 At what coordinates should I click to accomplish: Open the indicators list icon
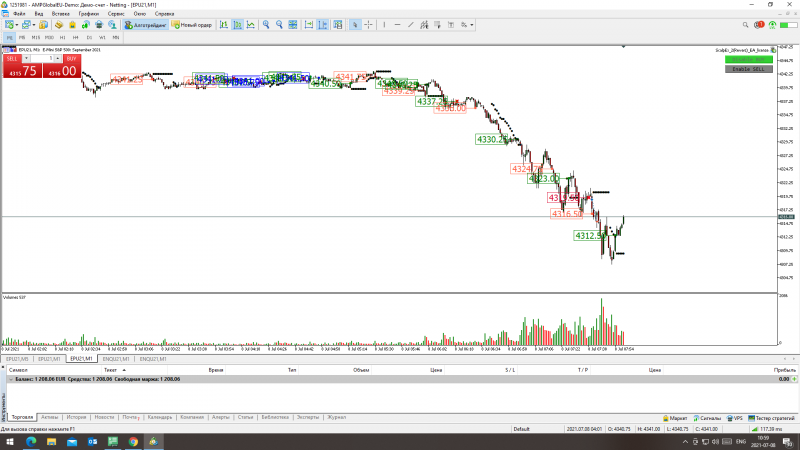338,24
